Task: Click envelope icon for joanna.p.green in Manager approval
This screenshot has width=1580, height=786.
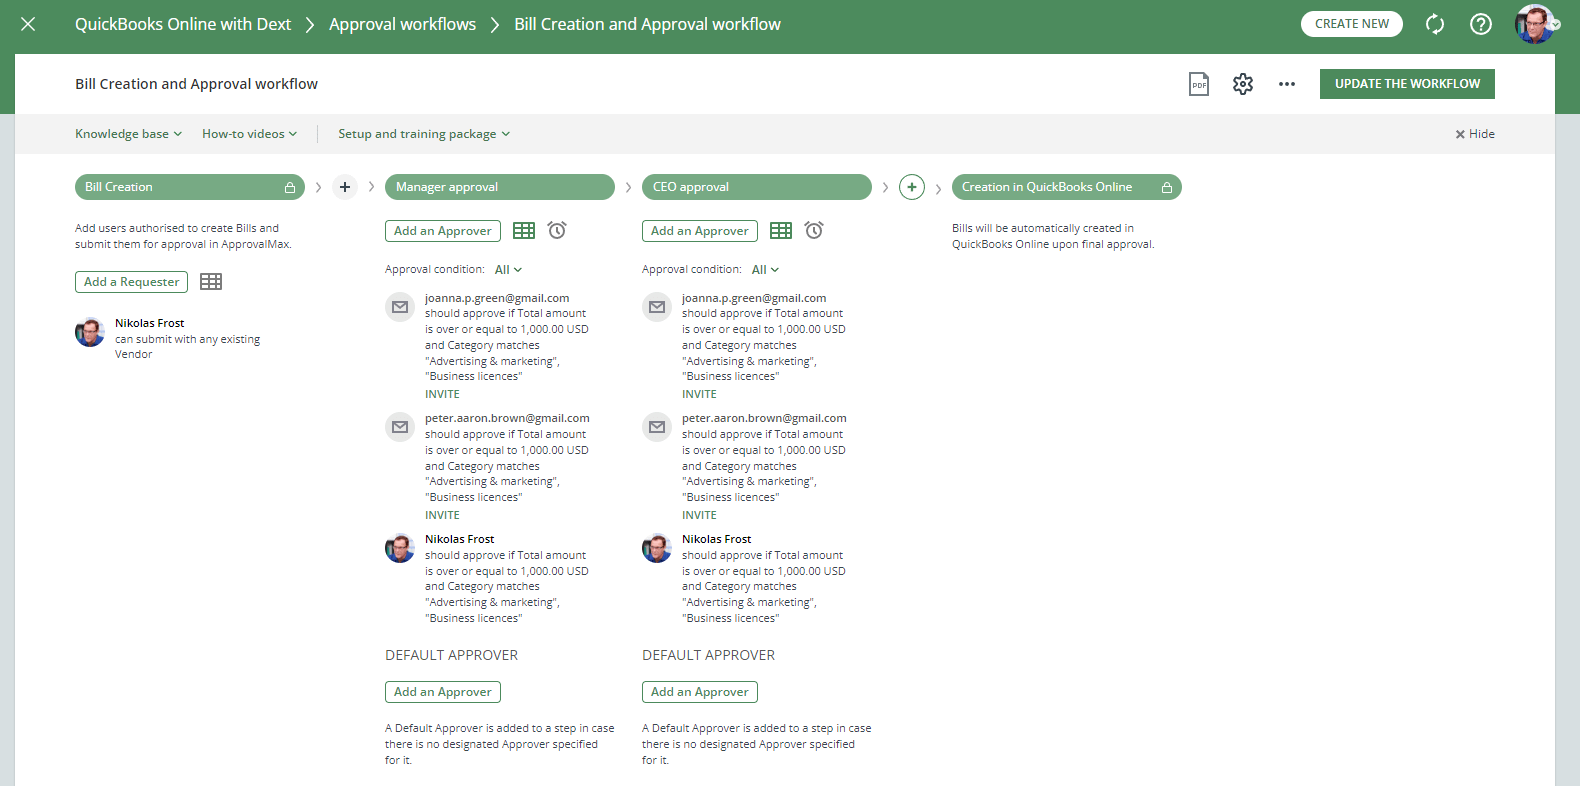Action: [400, 307]
